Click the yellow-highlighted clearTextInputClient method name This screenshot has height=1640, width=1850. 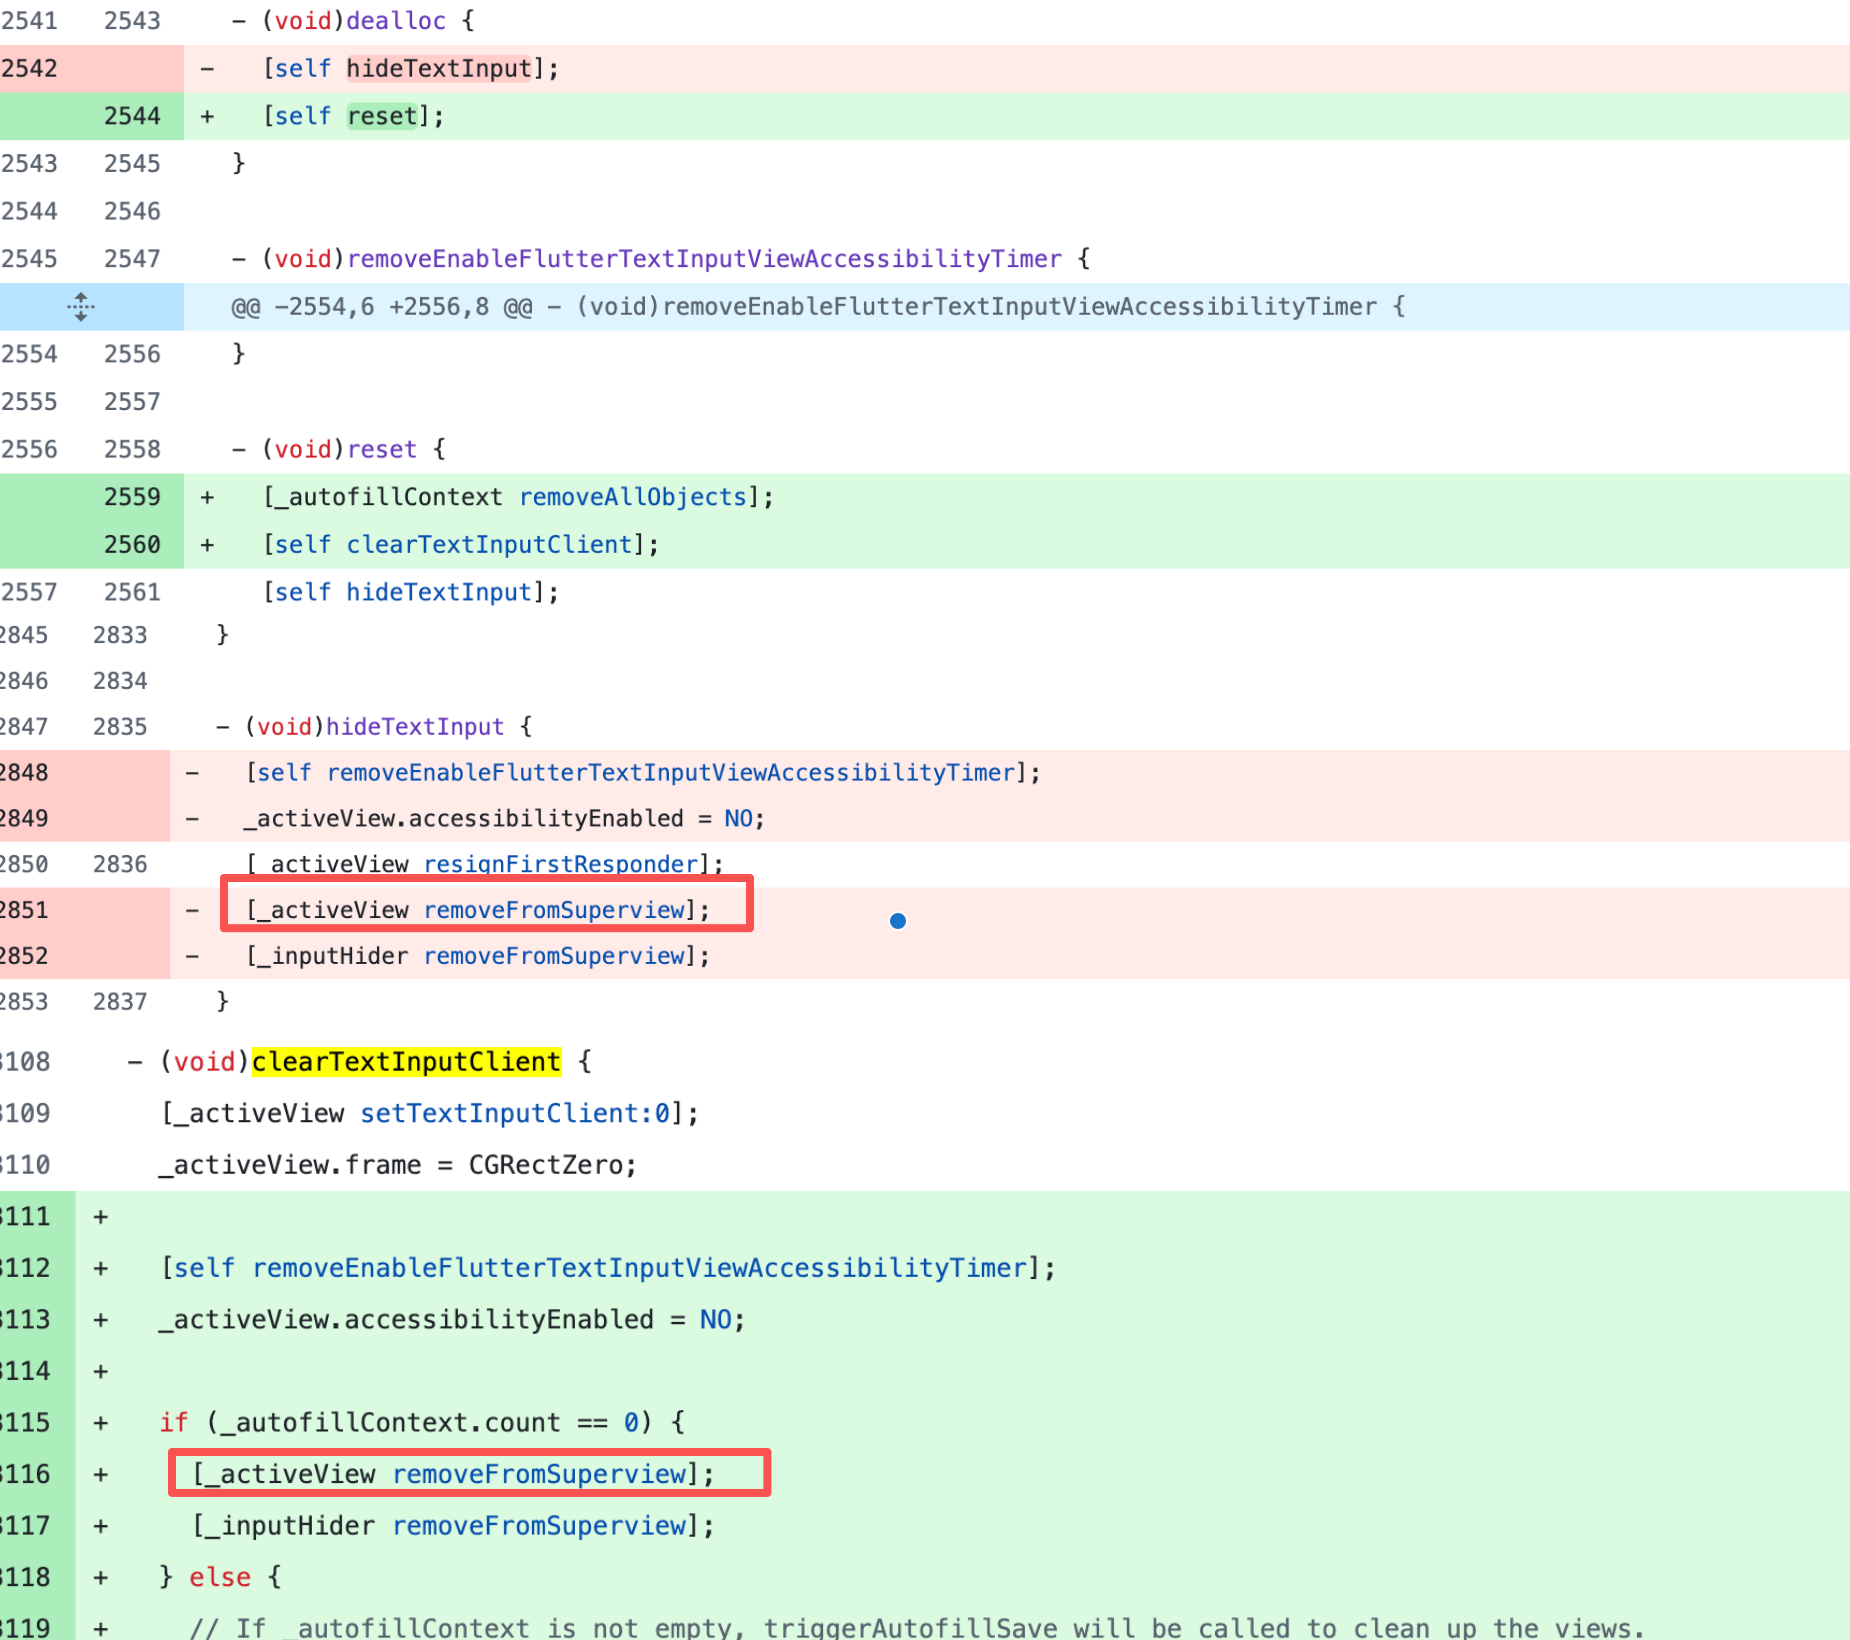click(406, 1062)
